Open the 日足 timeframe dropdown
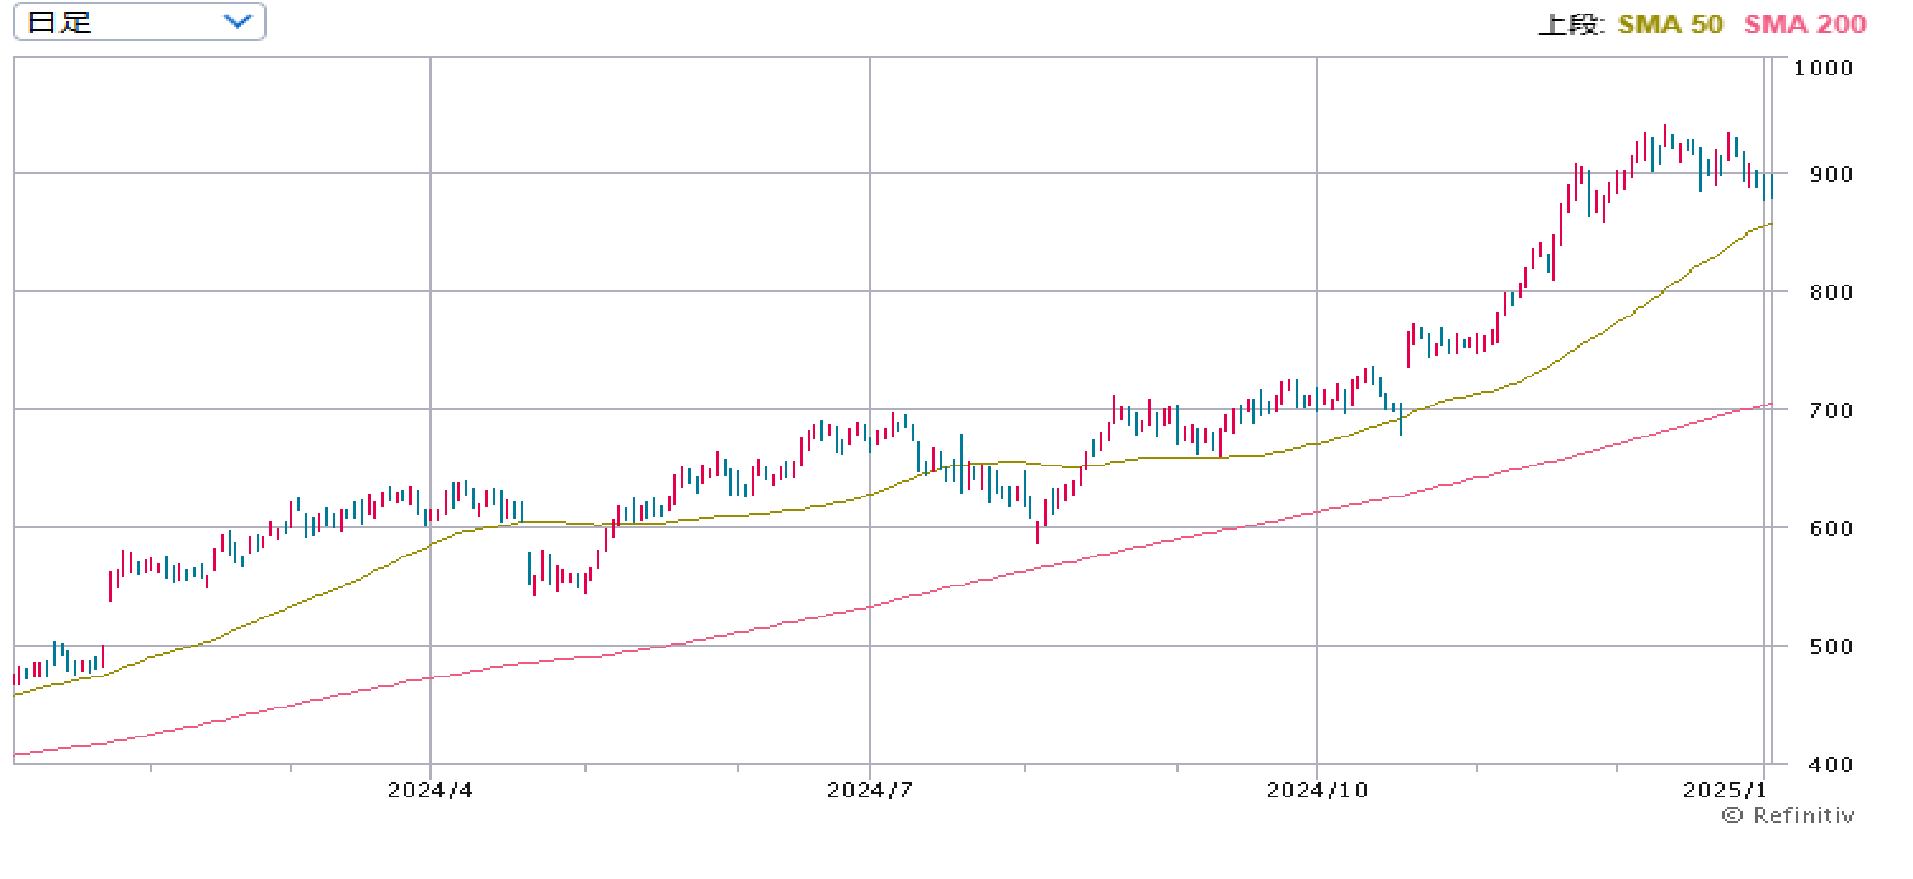 (x=139, y=22)
